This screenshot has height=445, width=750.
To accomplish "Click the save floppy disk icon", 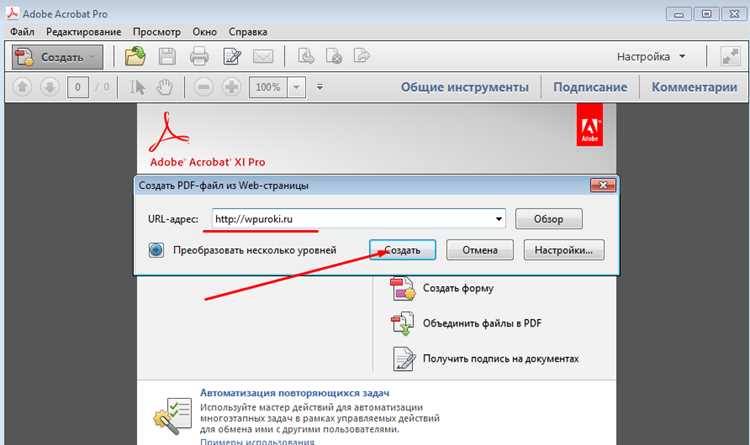I will click(x=167, y=56).
